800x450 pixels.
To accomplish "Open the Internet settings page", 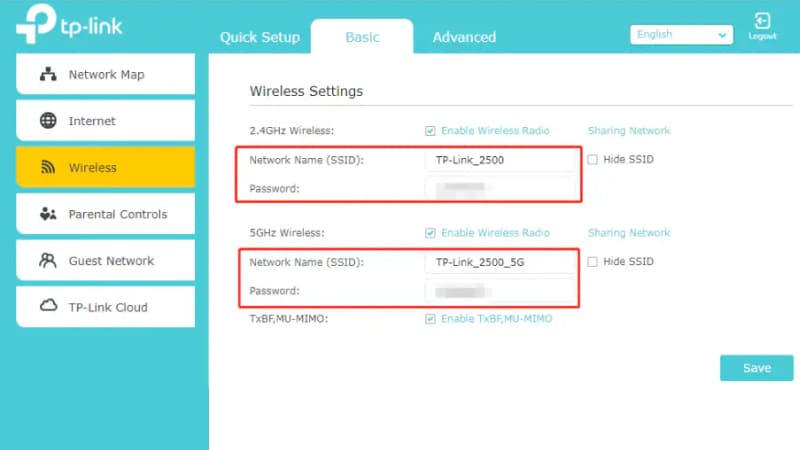I will pyautogui.click(x=106, y=120).
